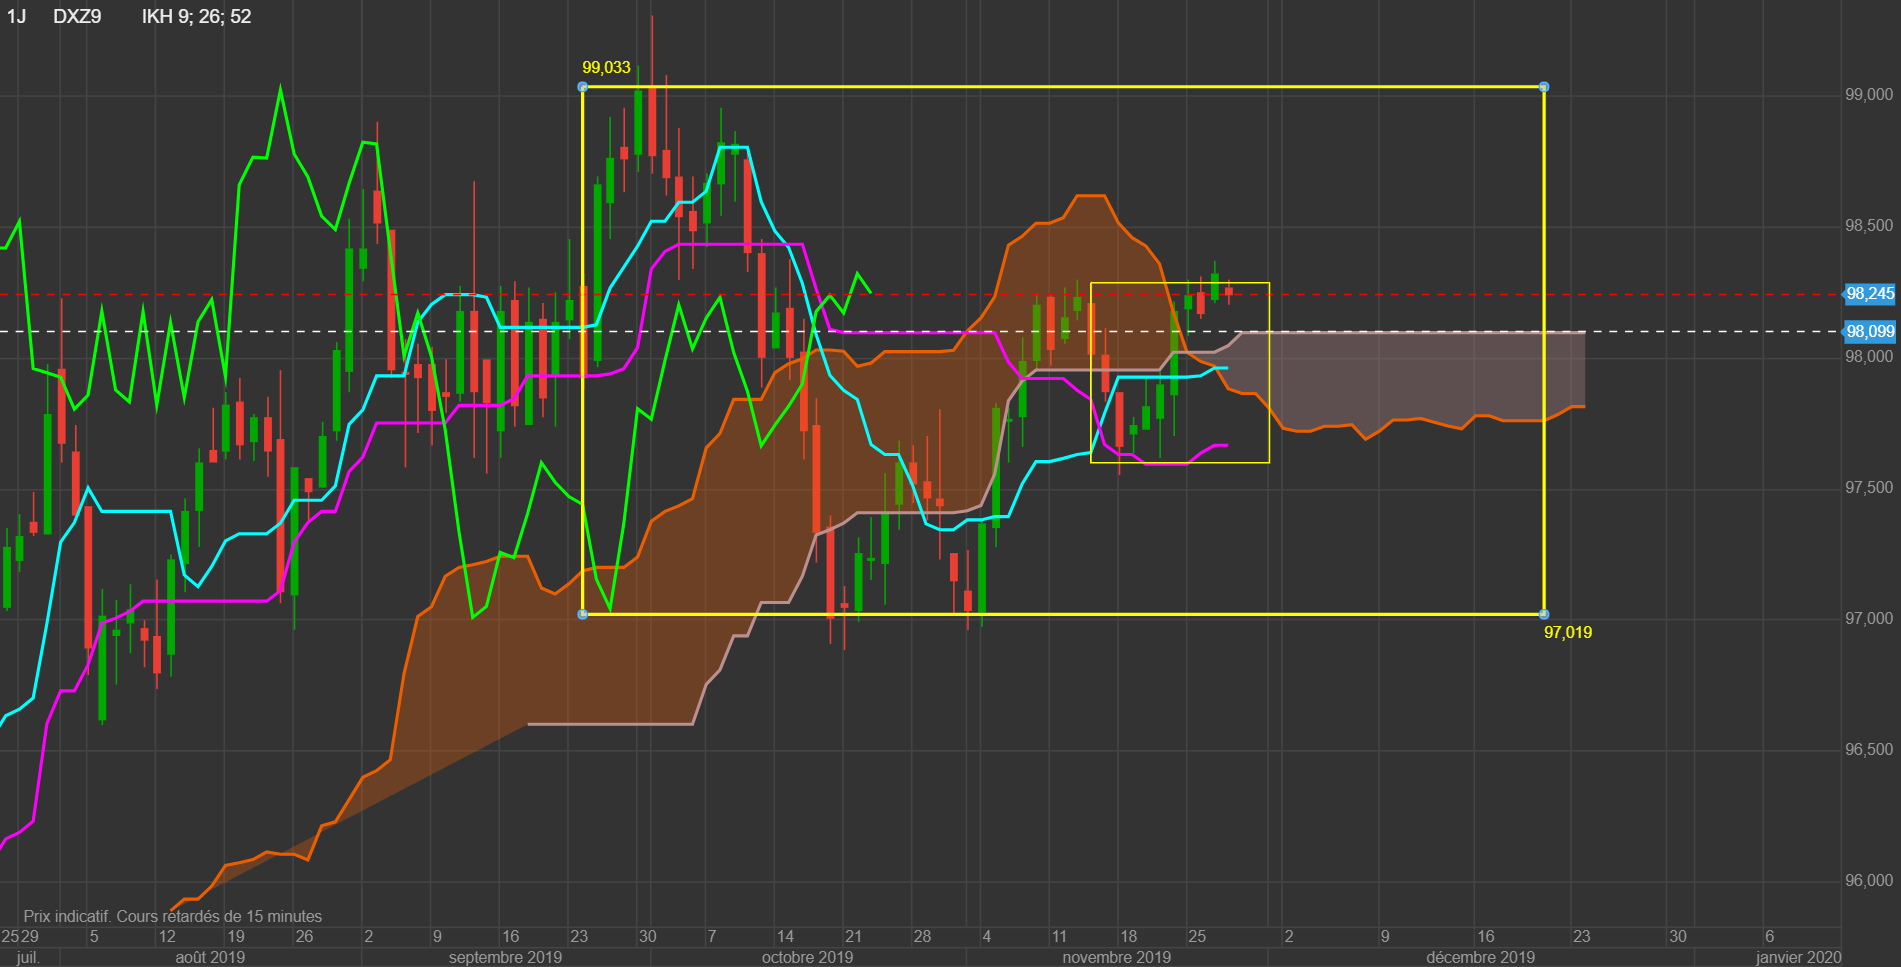Select the IKH 9; 26; 52 indicator label

tap(196, 16)
